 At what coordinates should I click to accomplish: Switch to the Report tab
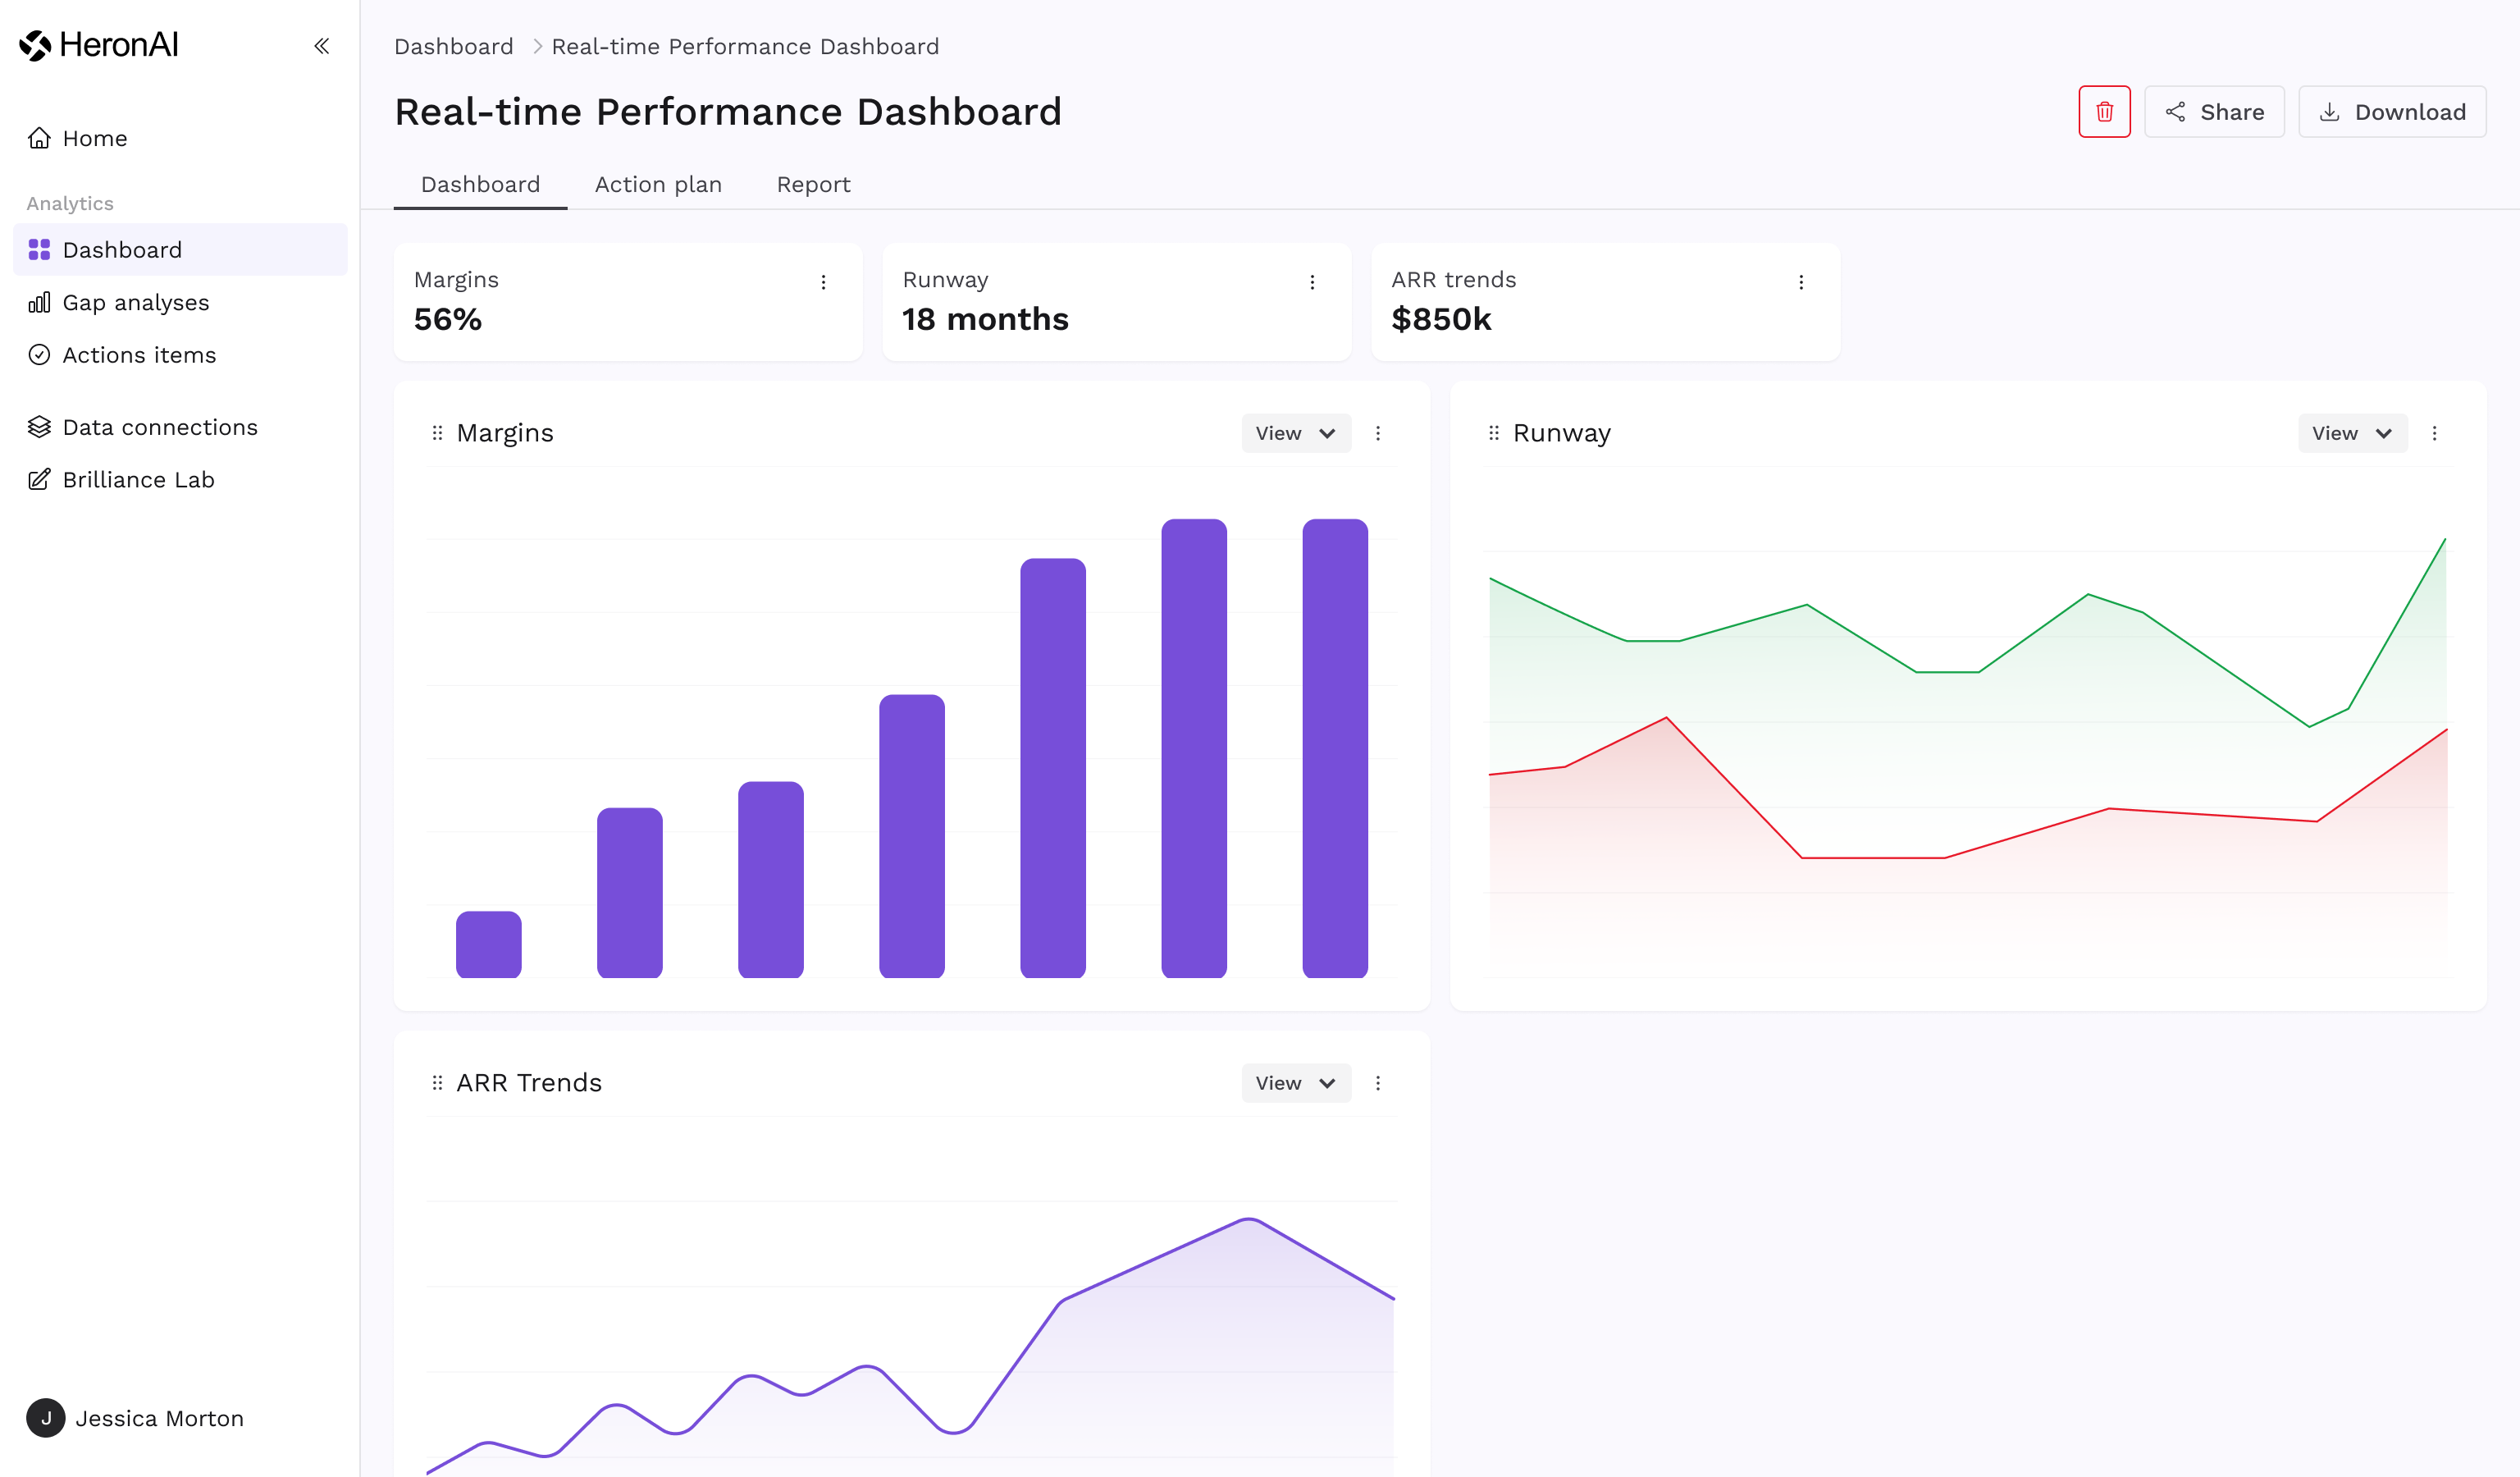(813, 185)
